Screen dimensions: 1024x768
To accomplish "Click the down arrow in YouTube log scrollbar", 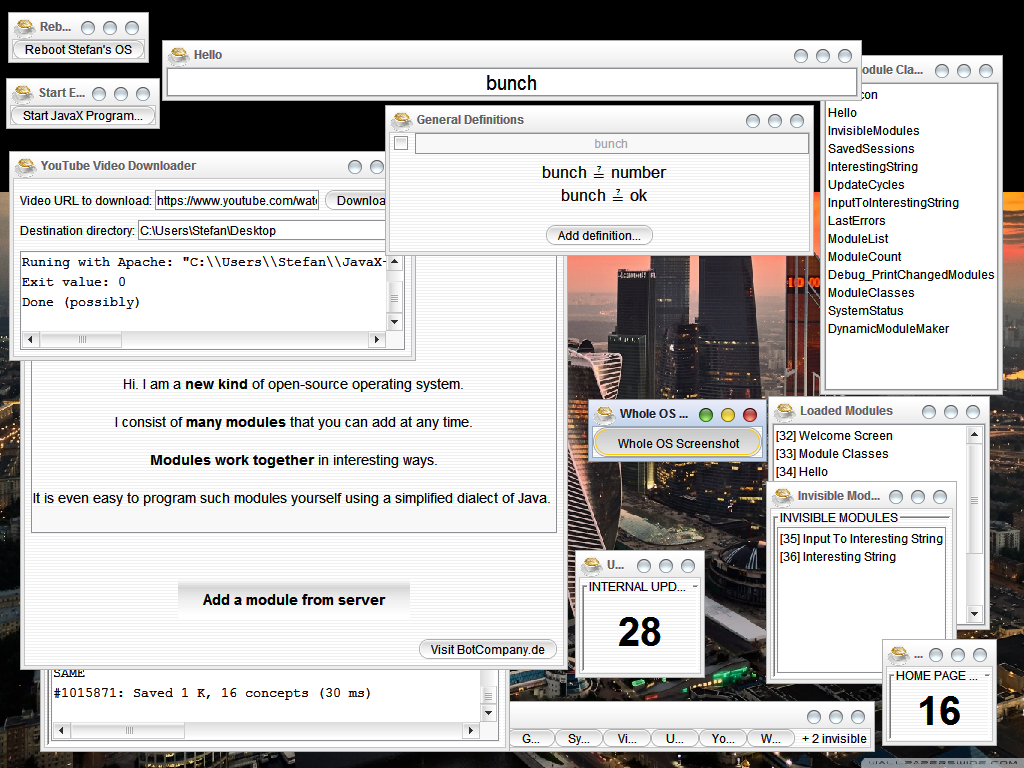I will click(x=394, y=321).
